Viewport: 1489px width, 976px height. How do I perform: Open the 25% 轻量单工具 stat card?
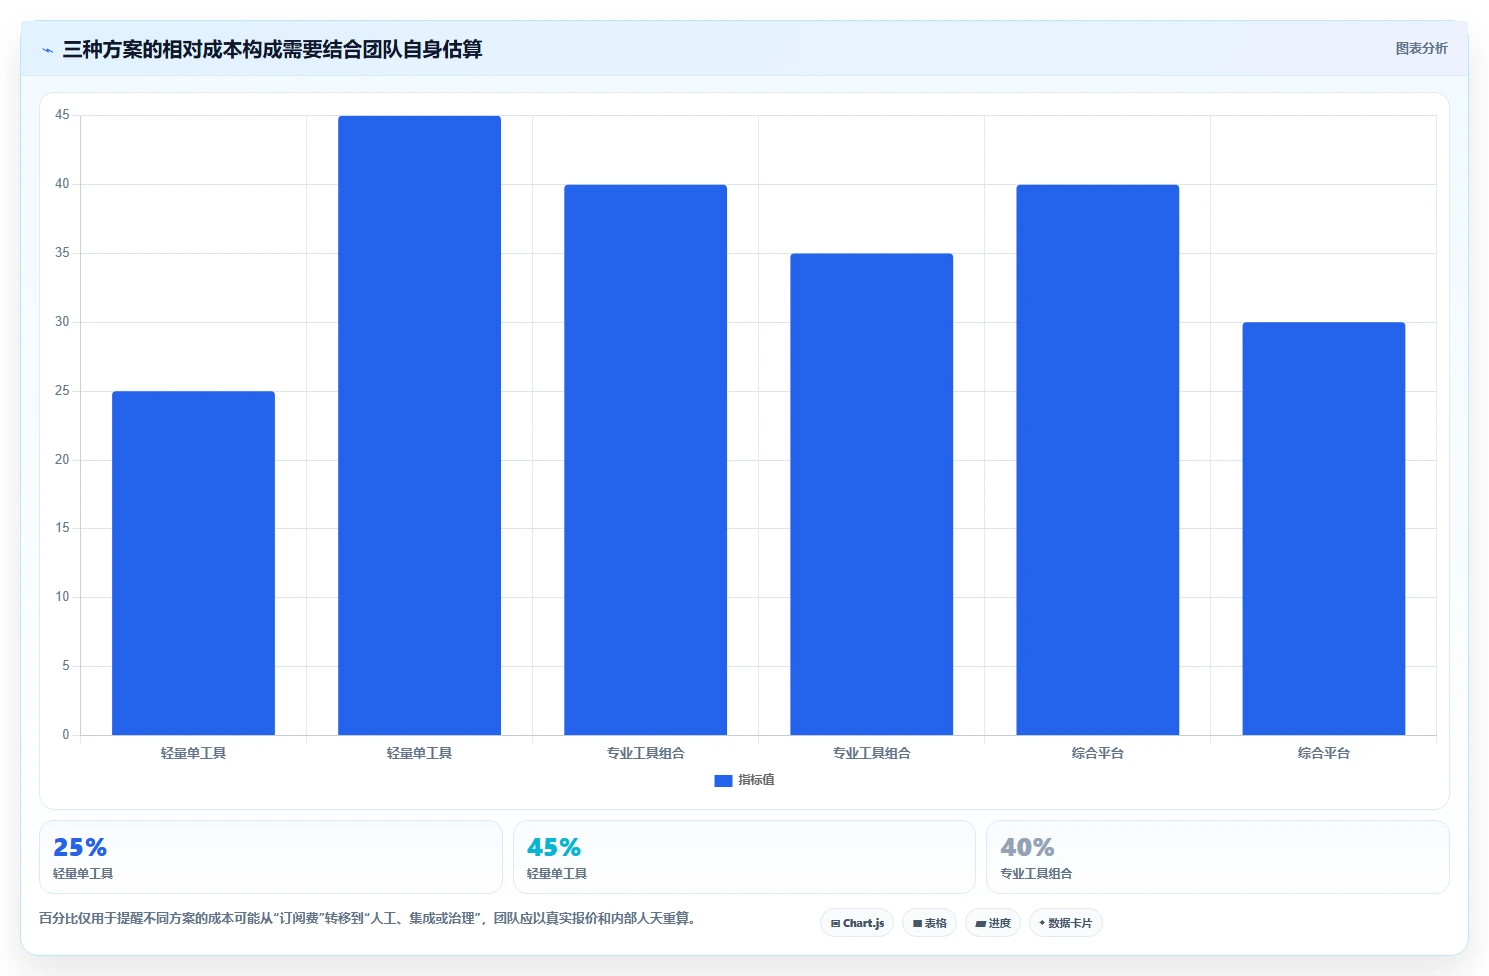point(270,857)
